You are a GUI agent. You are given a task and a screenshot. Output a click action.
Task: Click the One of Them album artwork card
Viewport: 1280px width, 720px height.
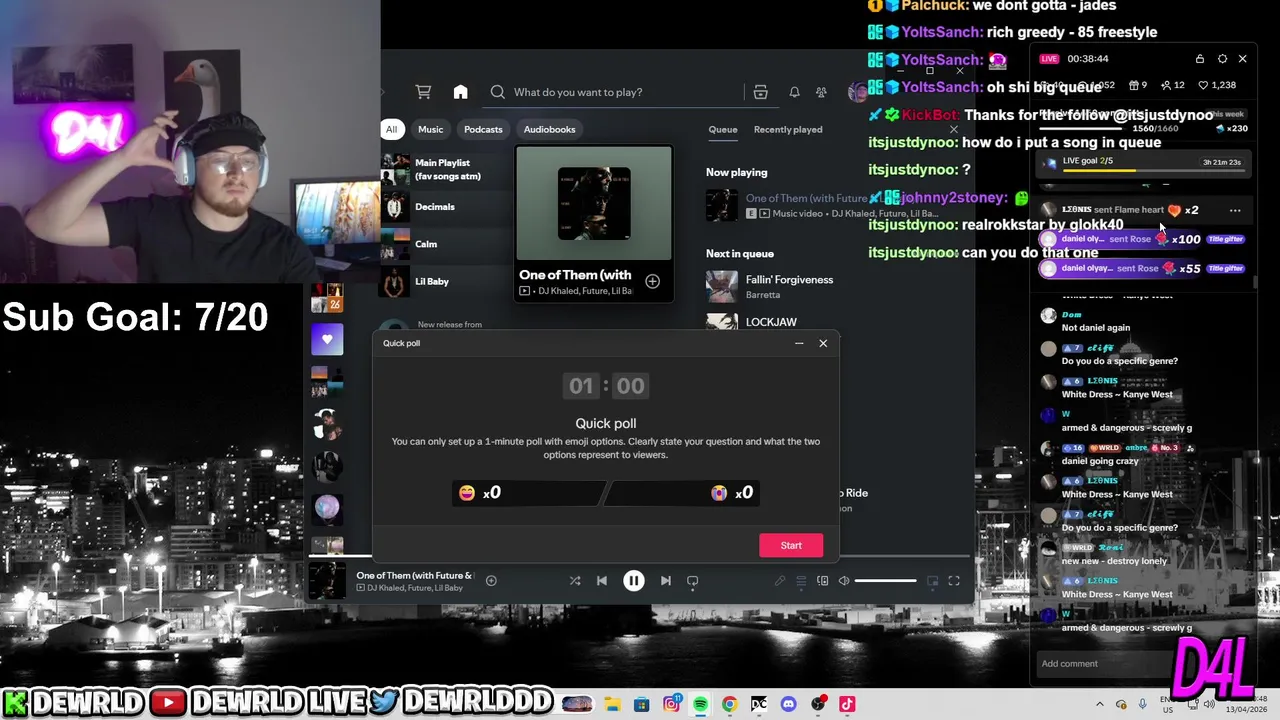(594, 203)
